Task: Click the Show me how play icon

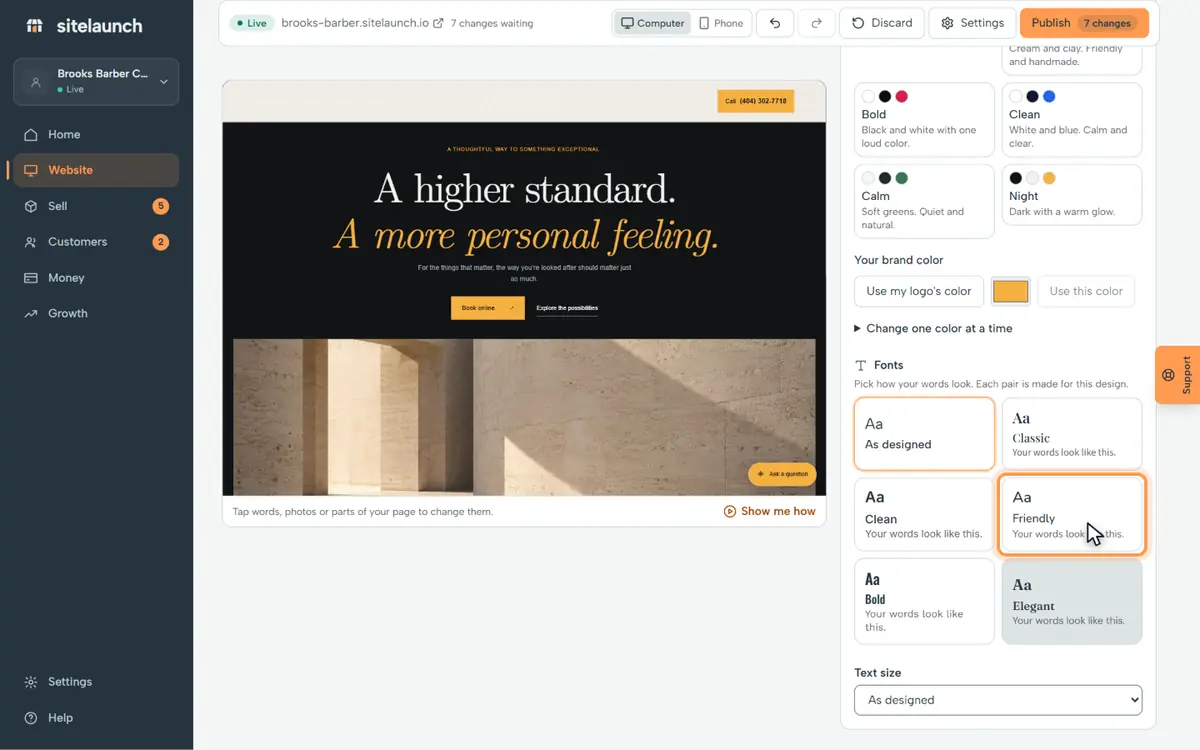Action: [730, 511]
